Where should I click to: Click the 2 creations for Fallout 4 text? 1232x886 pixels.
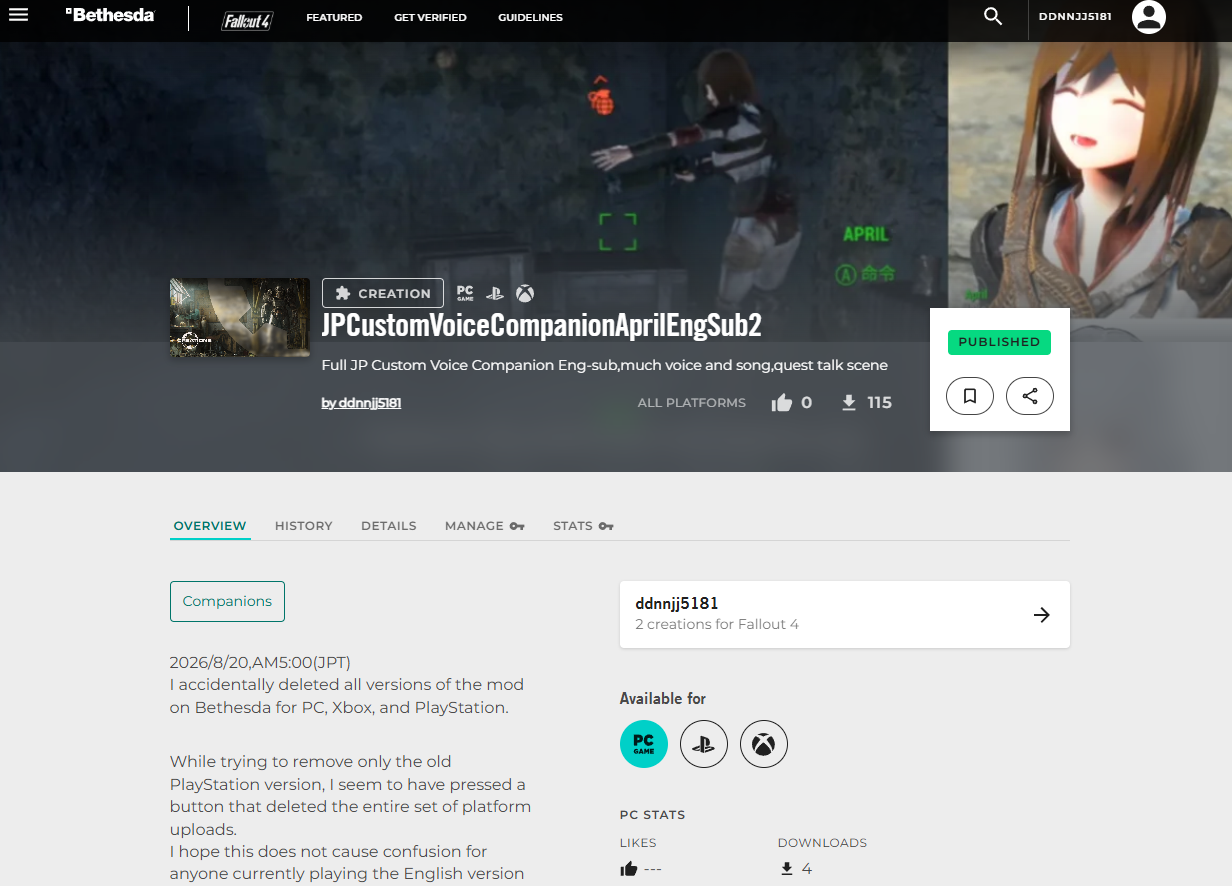point(717,625)
